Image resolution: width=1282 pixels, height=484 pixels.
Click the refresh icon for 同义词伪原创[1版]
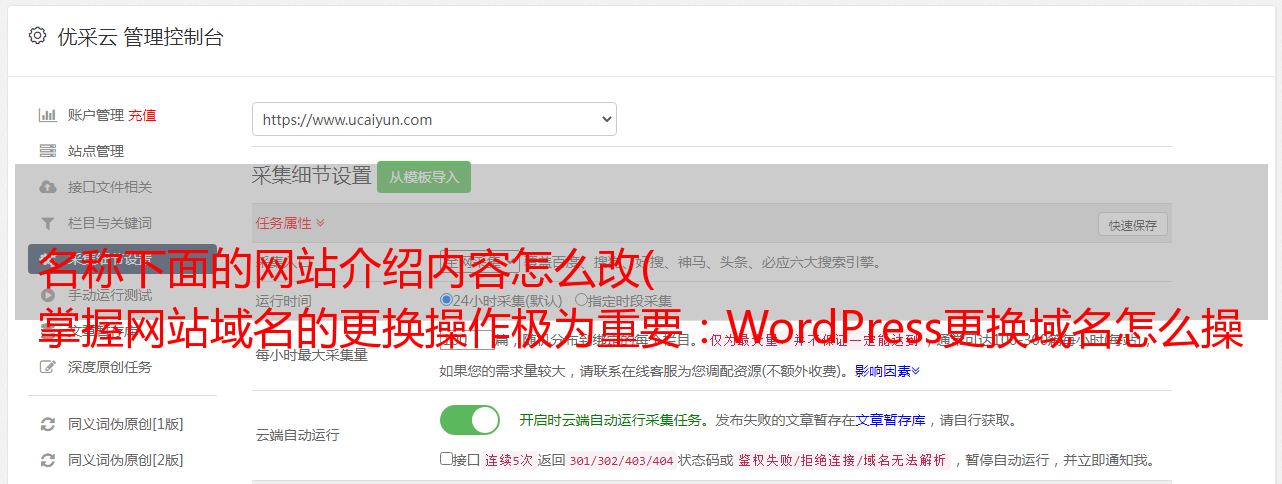47,424
